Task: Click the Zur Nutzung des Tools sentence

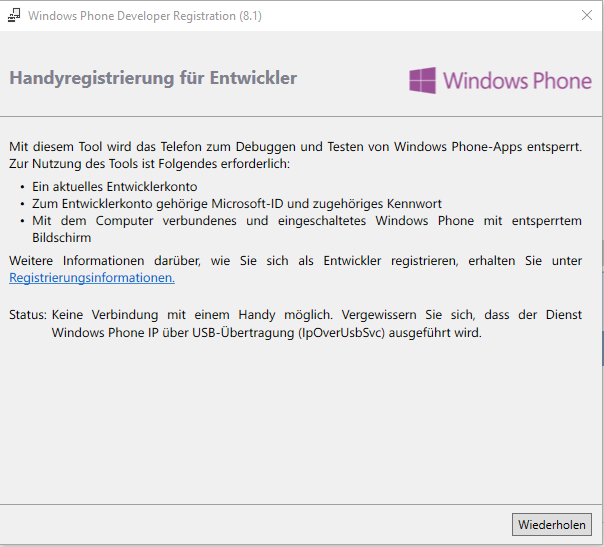Action: coord(149,164)
